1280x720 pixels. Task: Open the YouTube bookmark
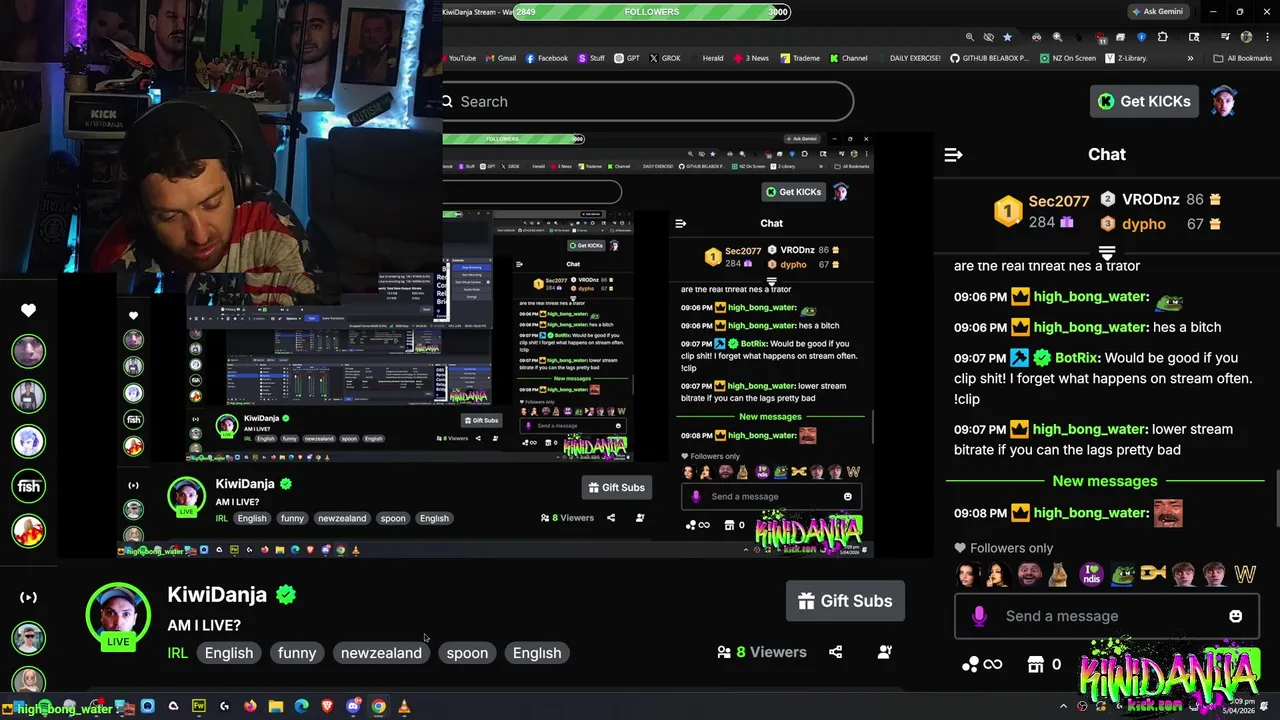tap(461, 58)
